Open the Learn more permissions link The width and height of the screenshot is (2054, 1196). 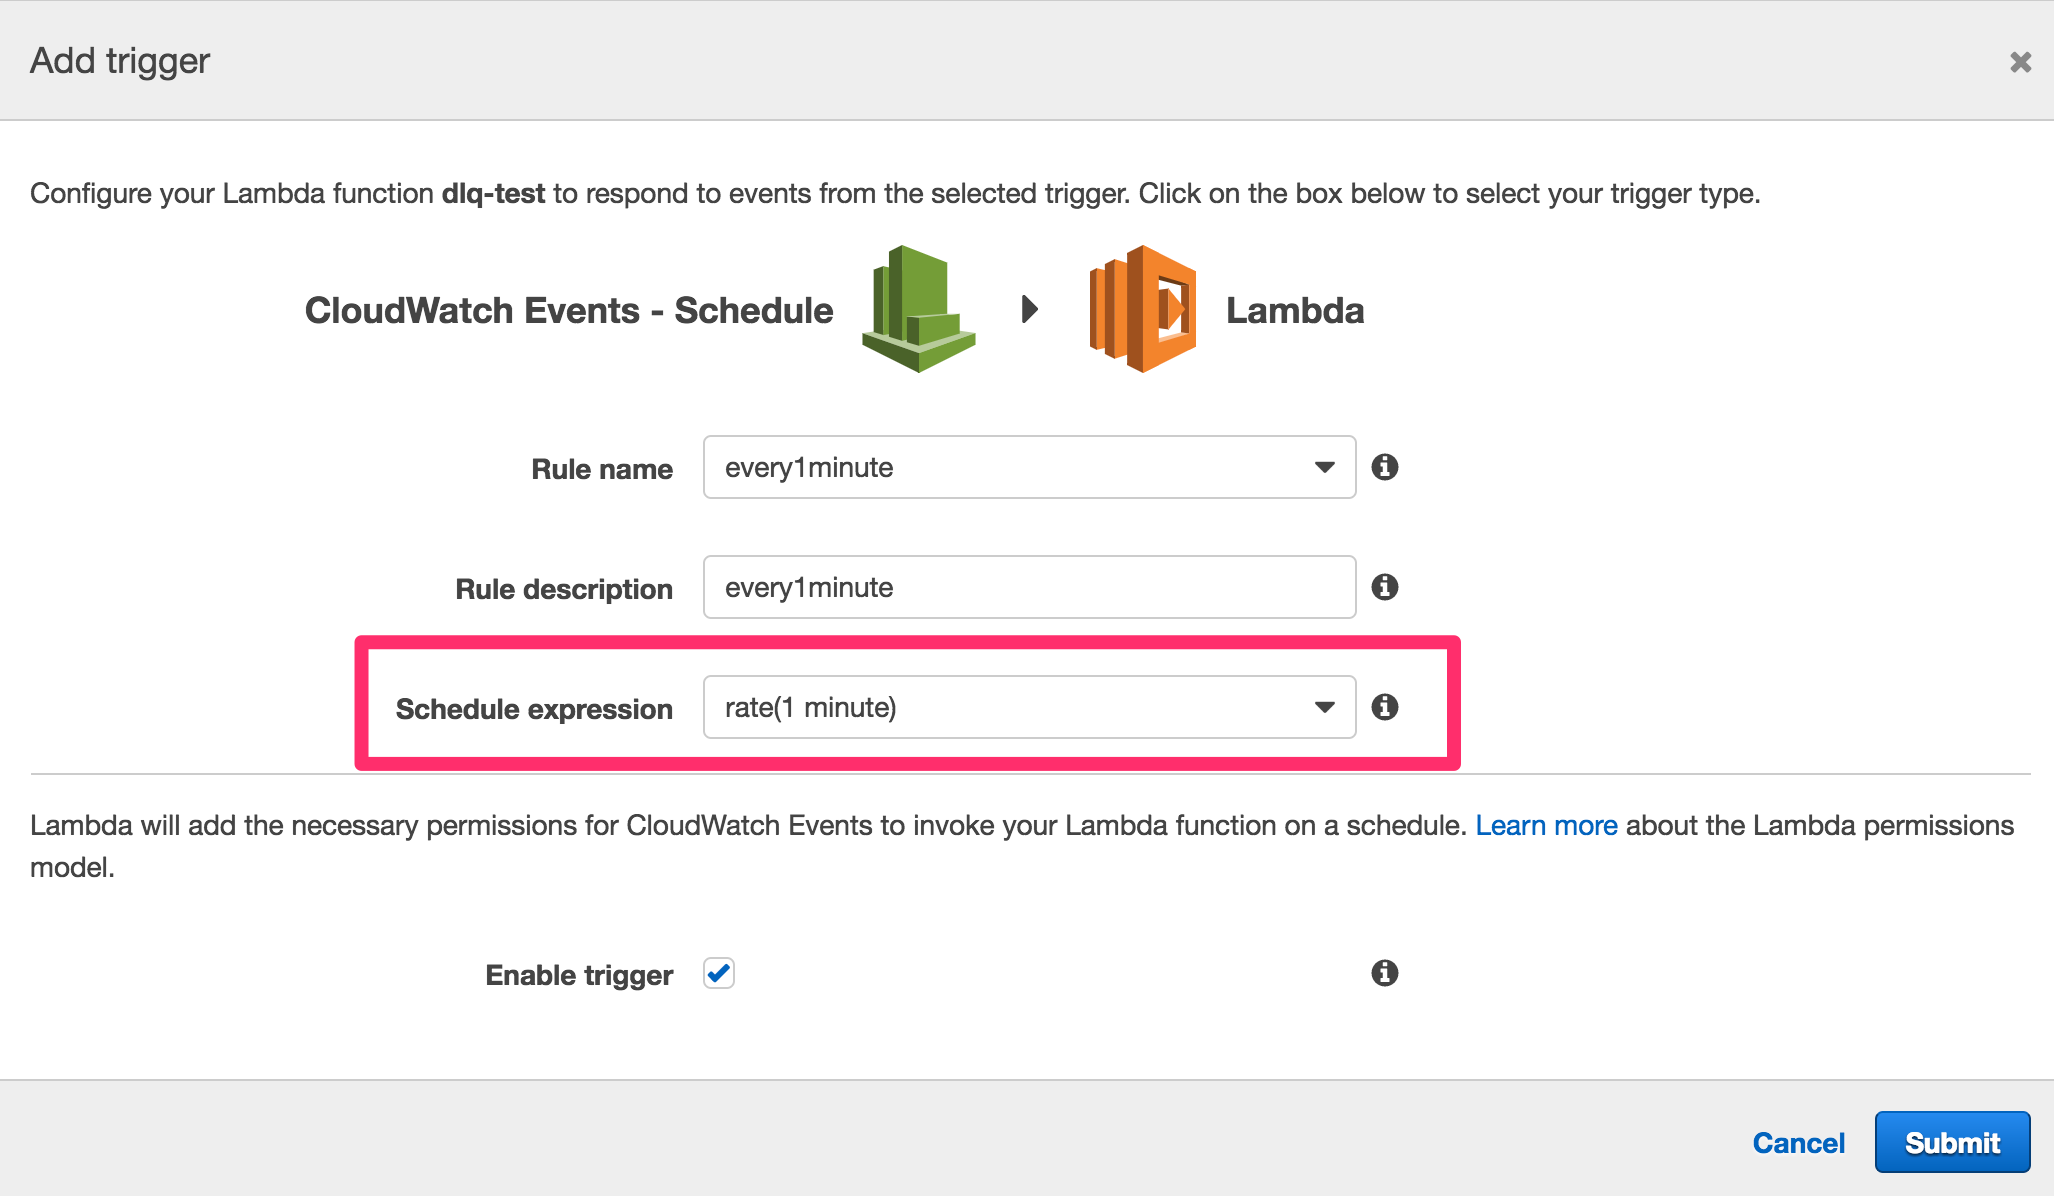click(x=1546, y=825)
